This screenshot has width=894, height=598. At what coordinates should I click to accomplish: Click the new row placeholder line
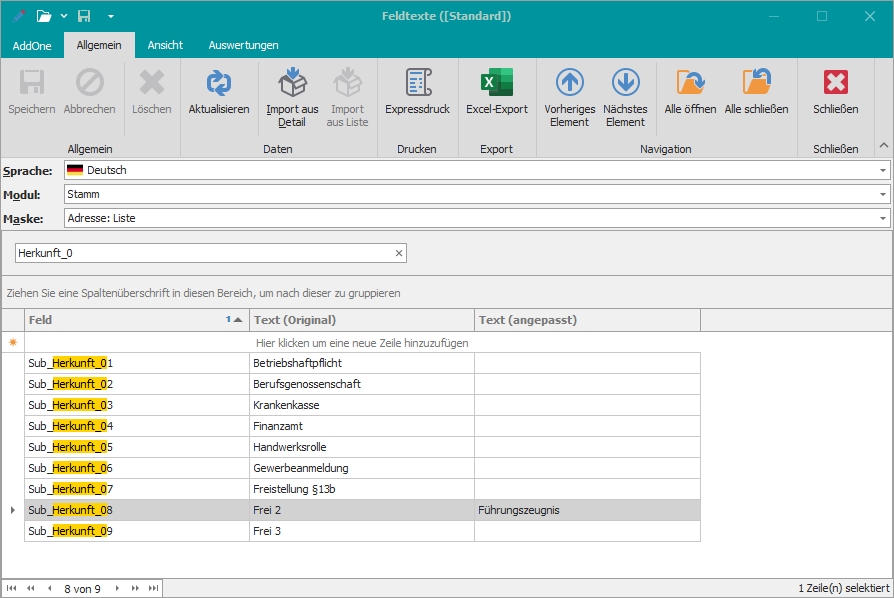[362, 342]
